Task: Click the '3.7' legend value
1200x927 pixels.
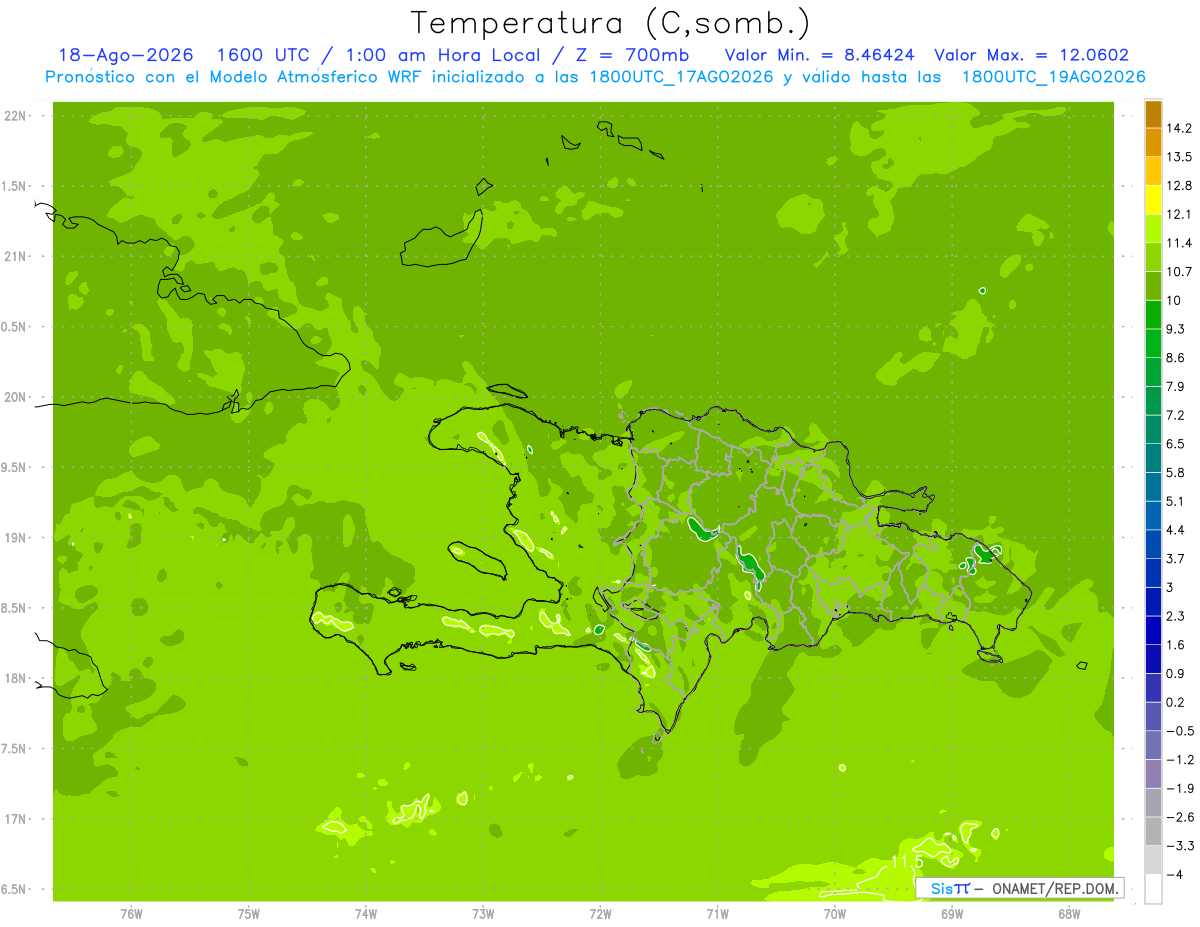Action: [1176, 558]
